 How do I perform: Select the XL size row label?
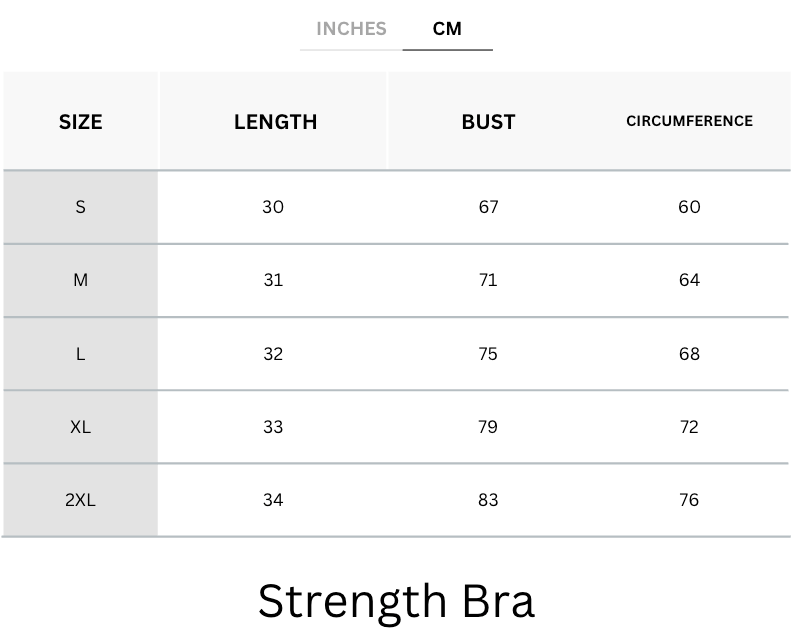81,427
